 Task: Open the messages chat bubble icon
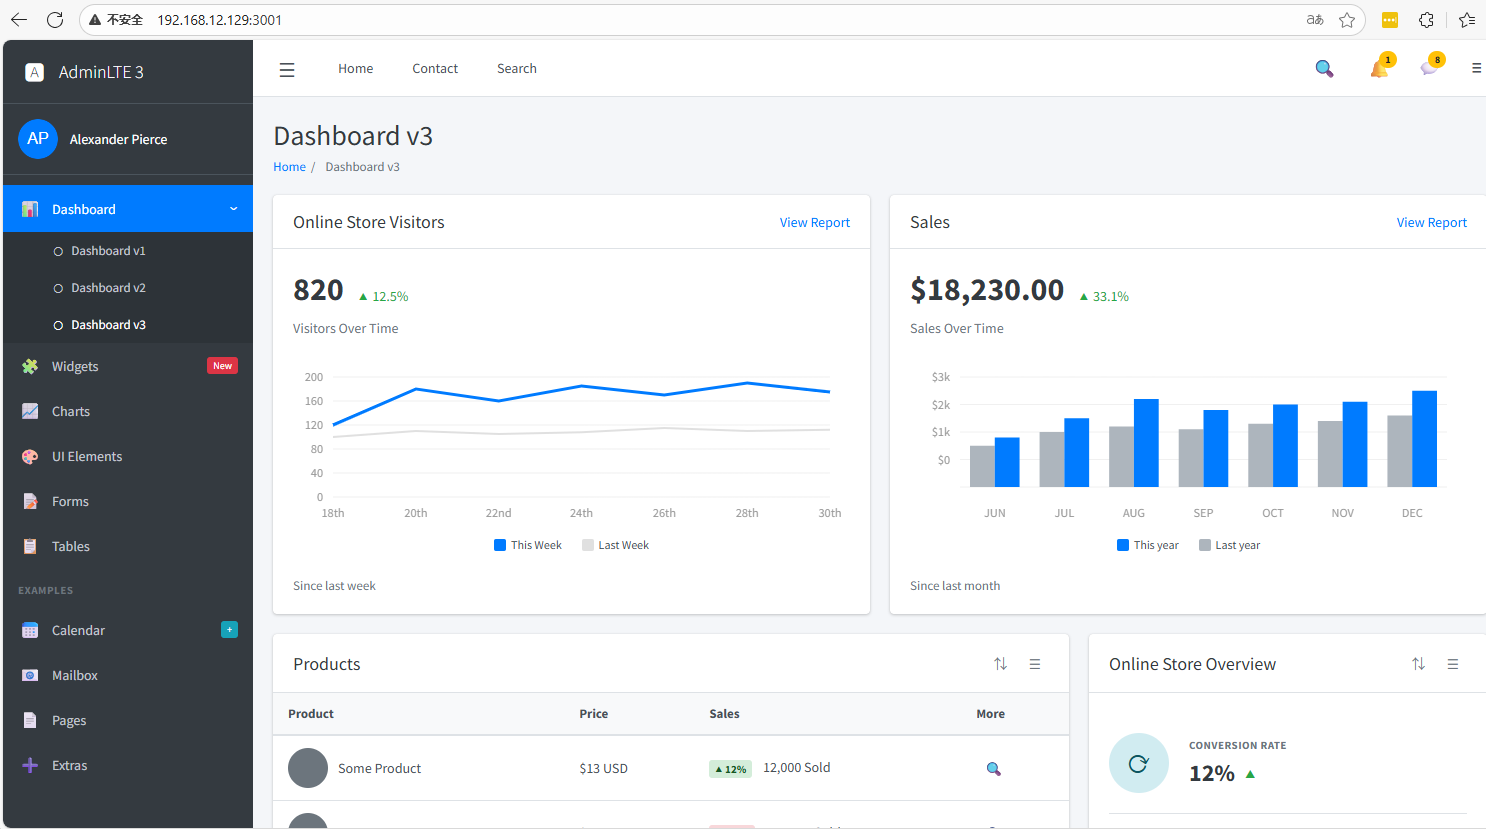pos(1429,69)
